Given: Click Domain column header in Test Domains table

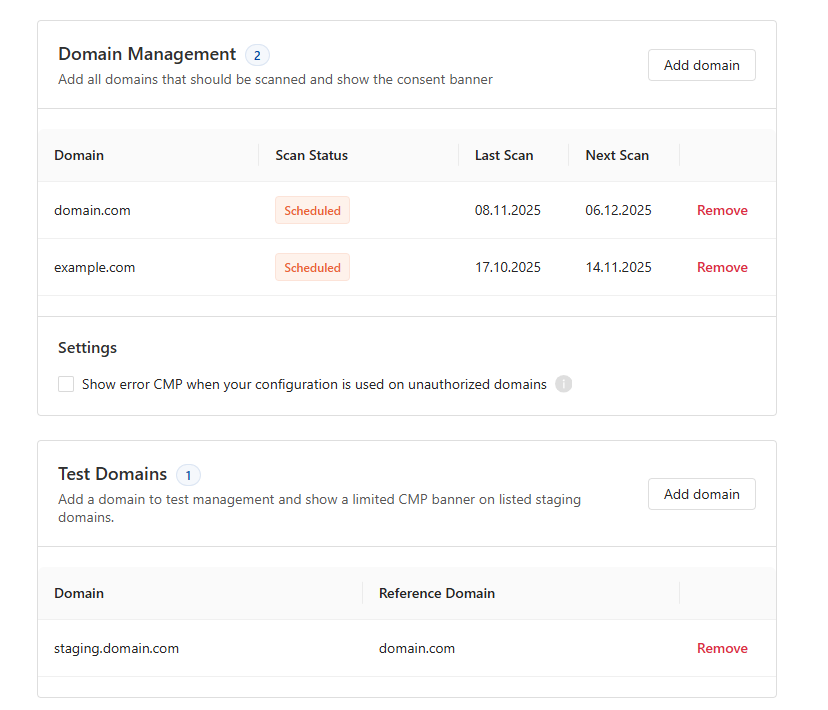Looking at the screenshot, I should tap(79, 593).
